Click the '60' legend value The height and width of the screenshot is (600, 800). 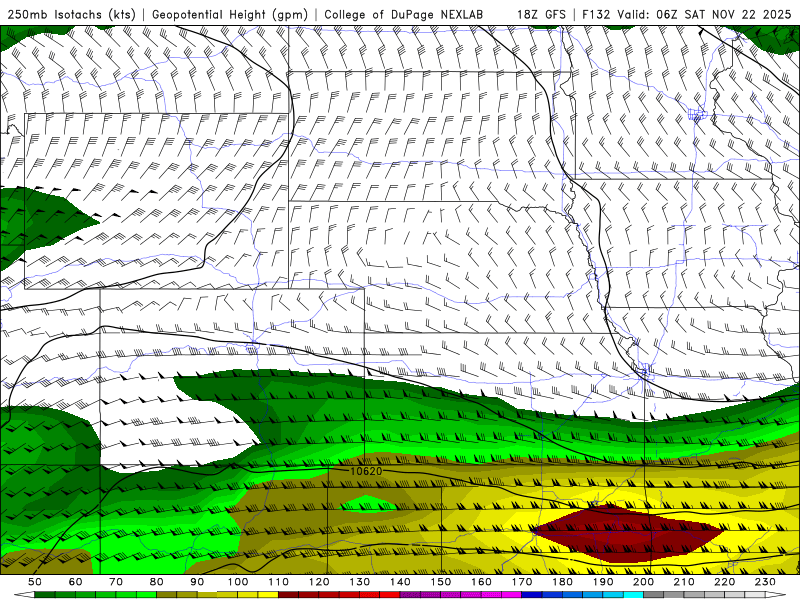point(76,582)
